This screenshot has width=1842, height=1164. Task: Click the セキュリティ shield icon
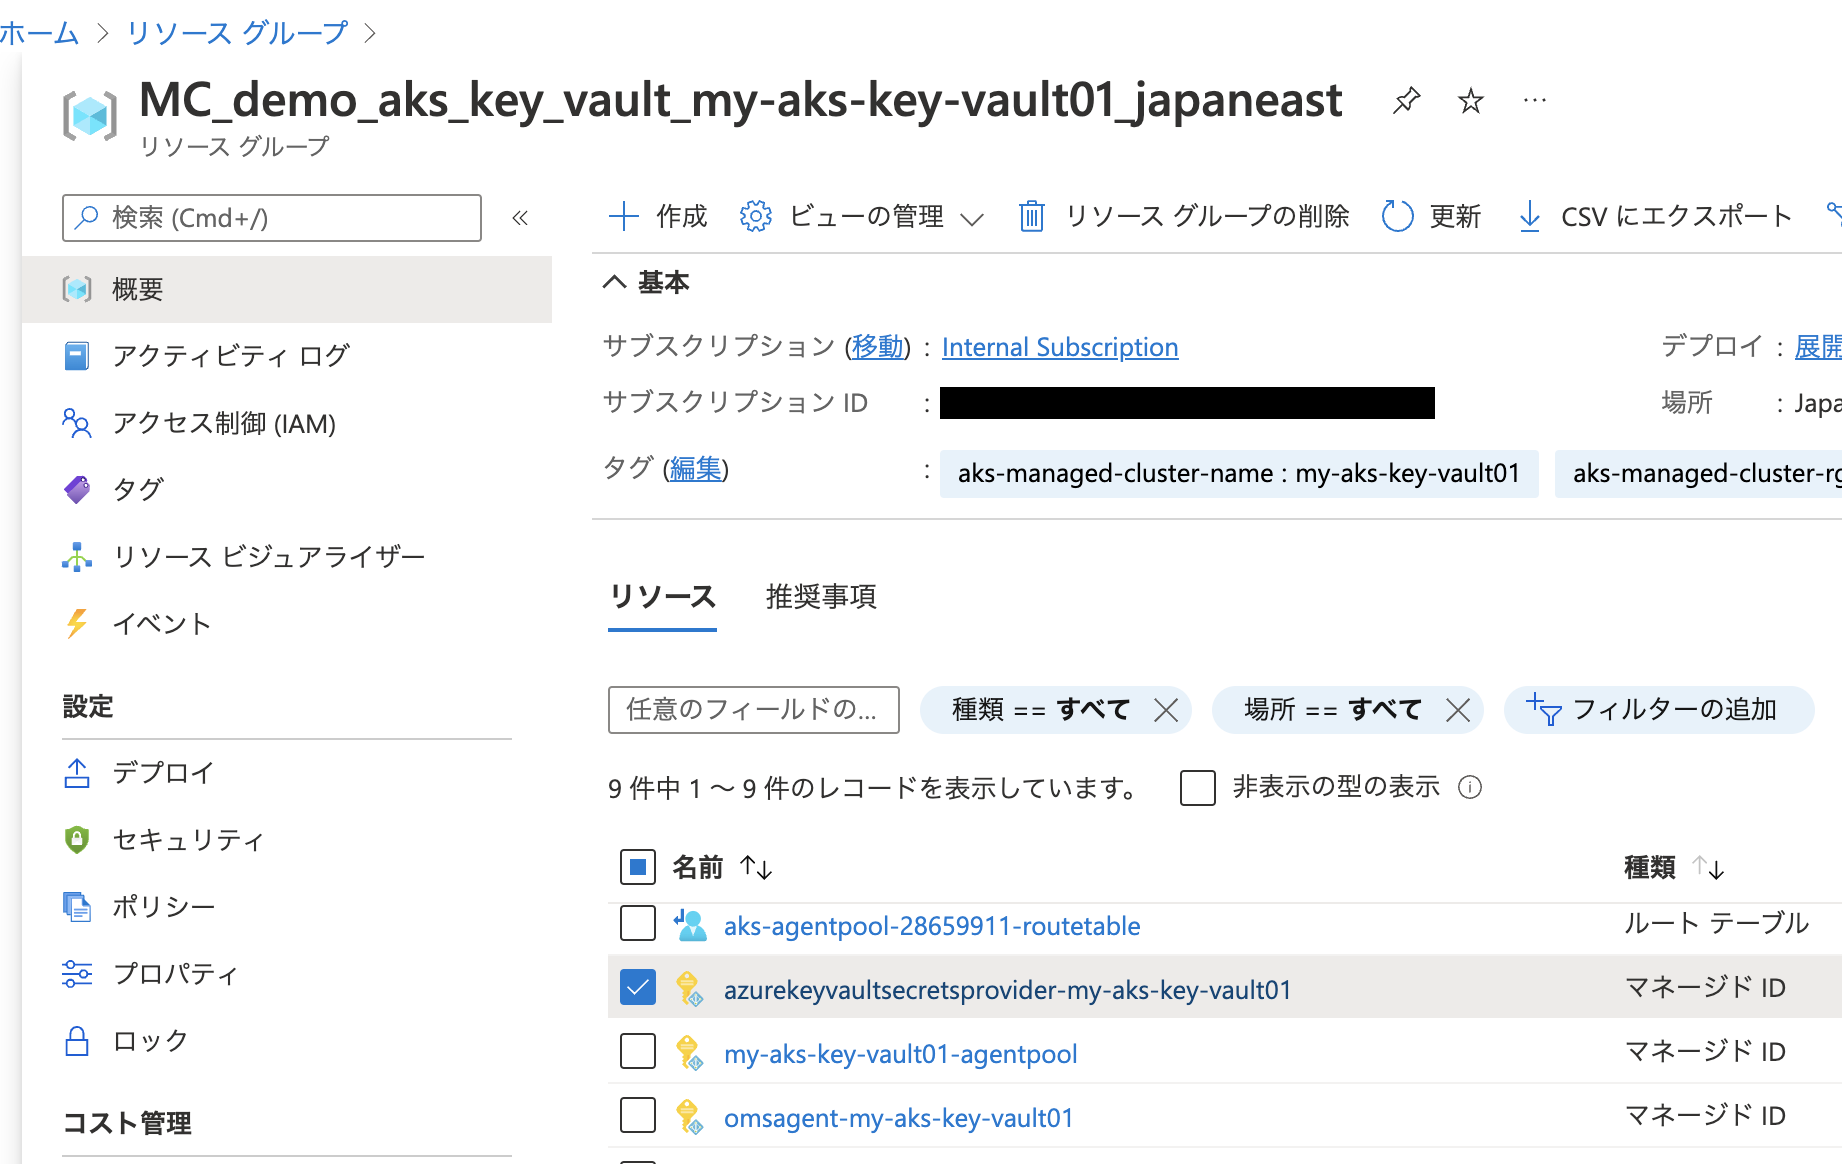click(x=77, y=840)
